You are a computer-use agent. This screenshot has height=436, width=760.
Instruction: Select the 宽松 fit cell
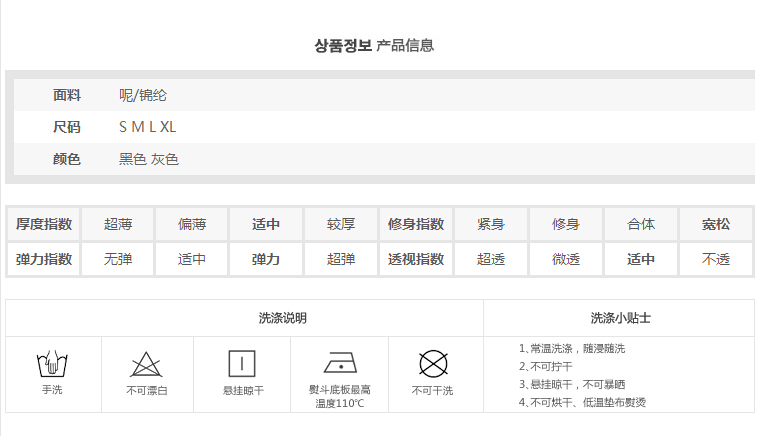pos(716,224)
